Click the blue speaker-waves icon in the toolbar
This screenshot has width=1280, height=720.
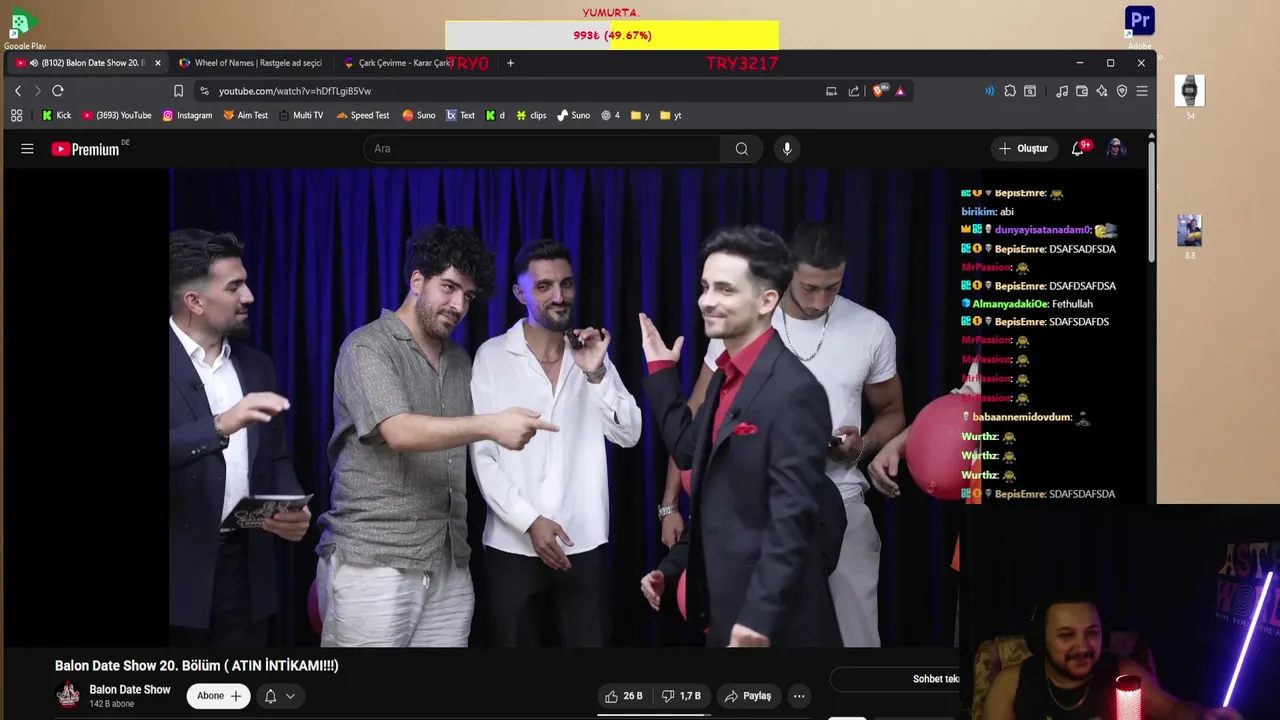pos(989,91)
